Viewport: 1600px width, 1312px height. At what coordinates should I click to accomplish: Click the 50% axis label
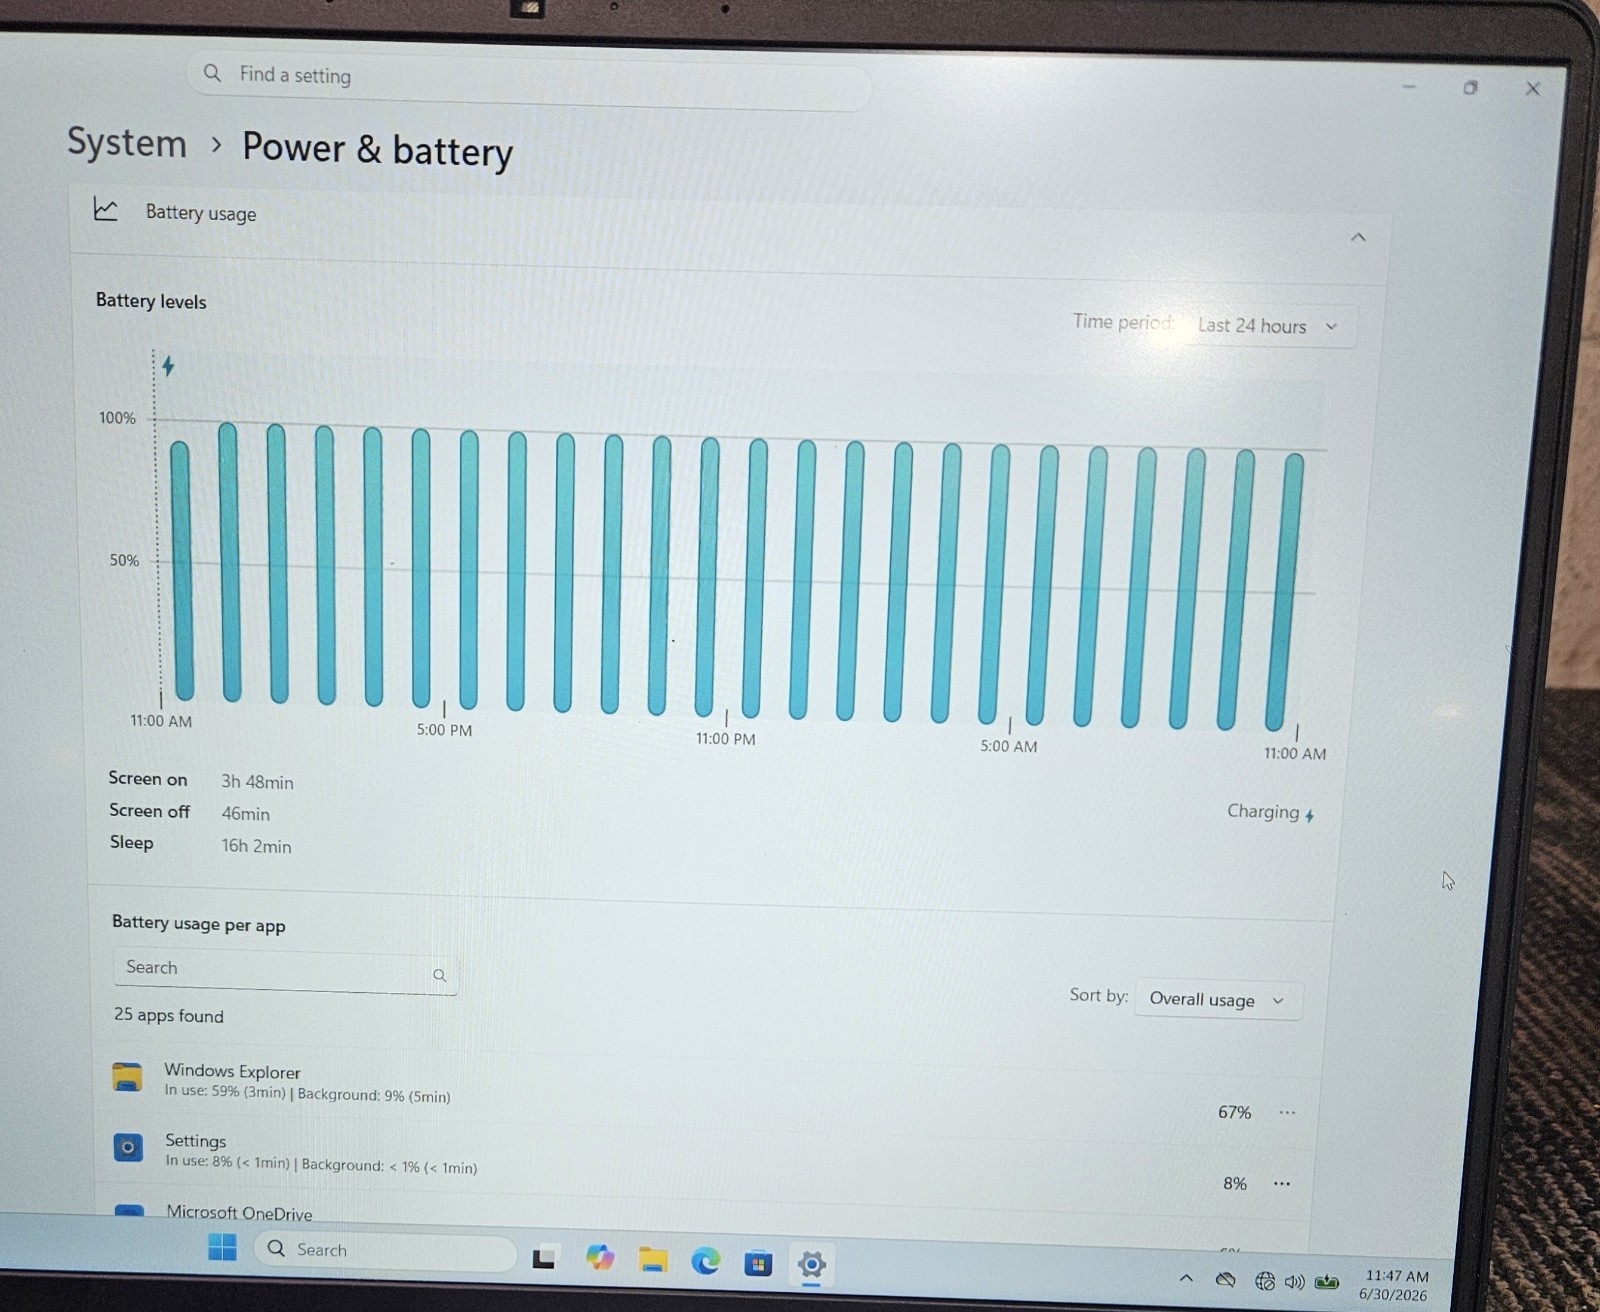click(x=124, y=560)
